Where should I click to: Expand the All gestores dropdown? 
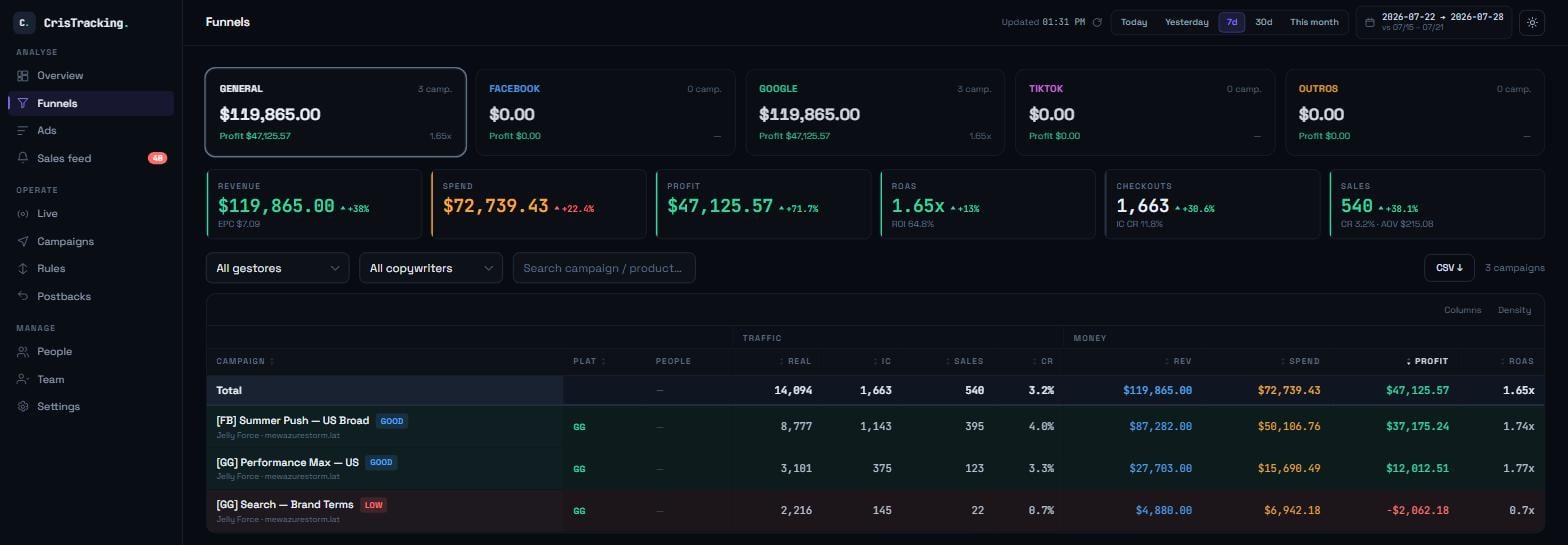tap(277, 268)
